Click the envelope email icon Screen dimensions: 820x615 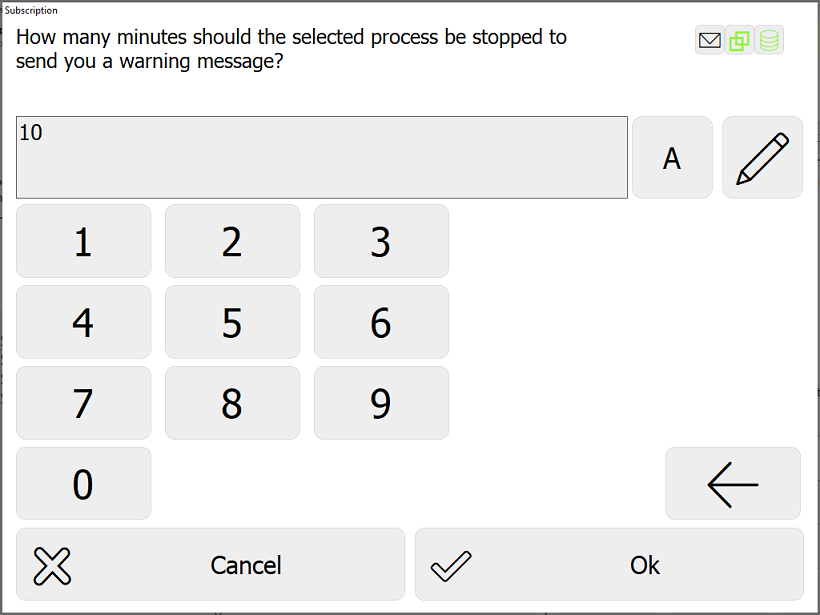tap(710, 40)
